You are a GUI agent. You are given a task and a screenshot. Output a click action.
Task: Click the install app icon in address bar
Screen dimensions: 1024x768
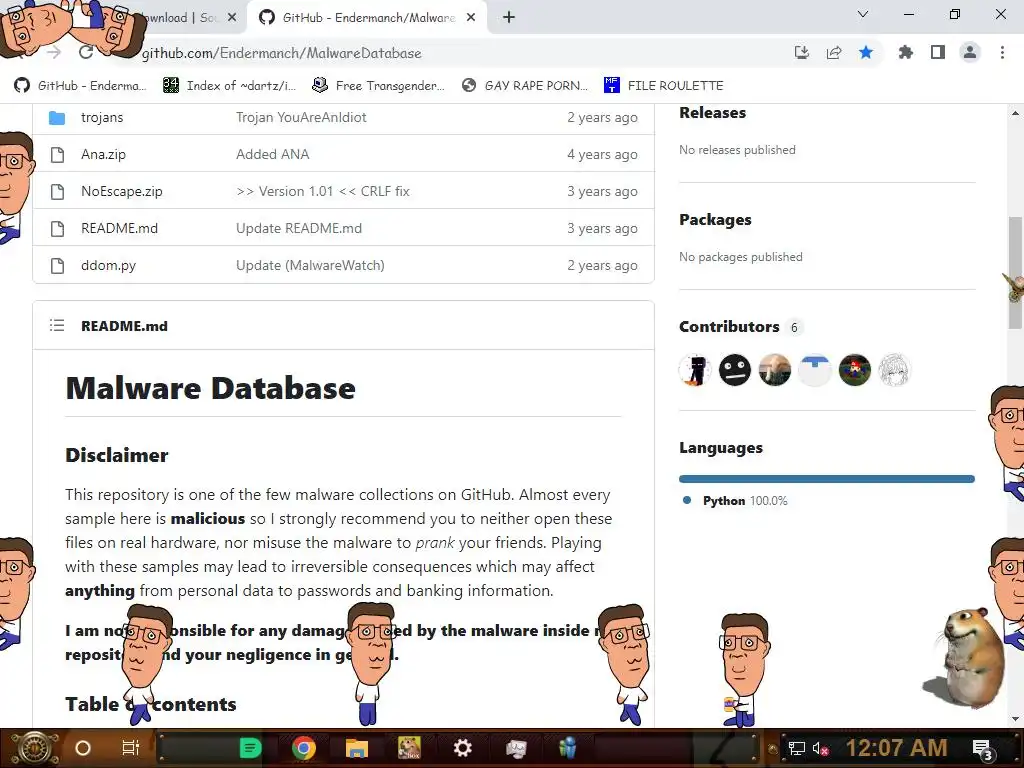801,53
